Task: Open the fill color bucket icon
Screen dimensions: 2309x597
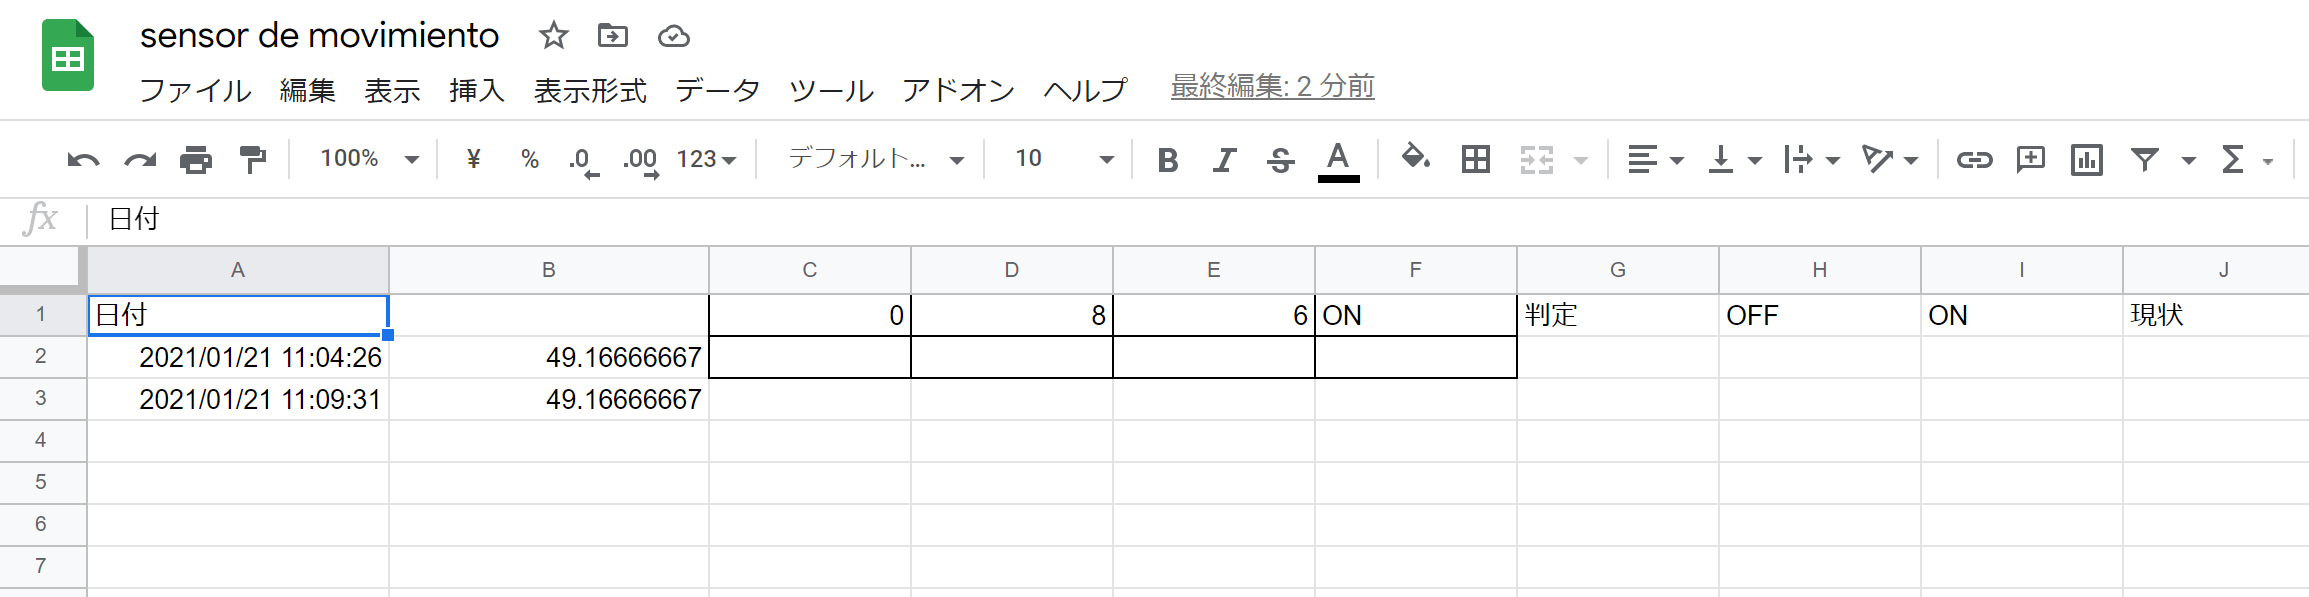Action: click(x=1415, y=157)
